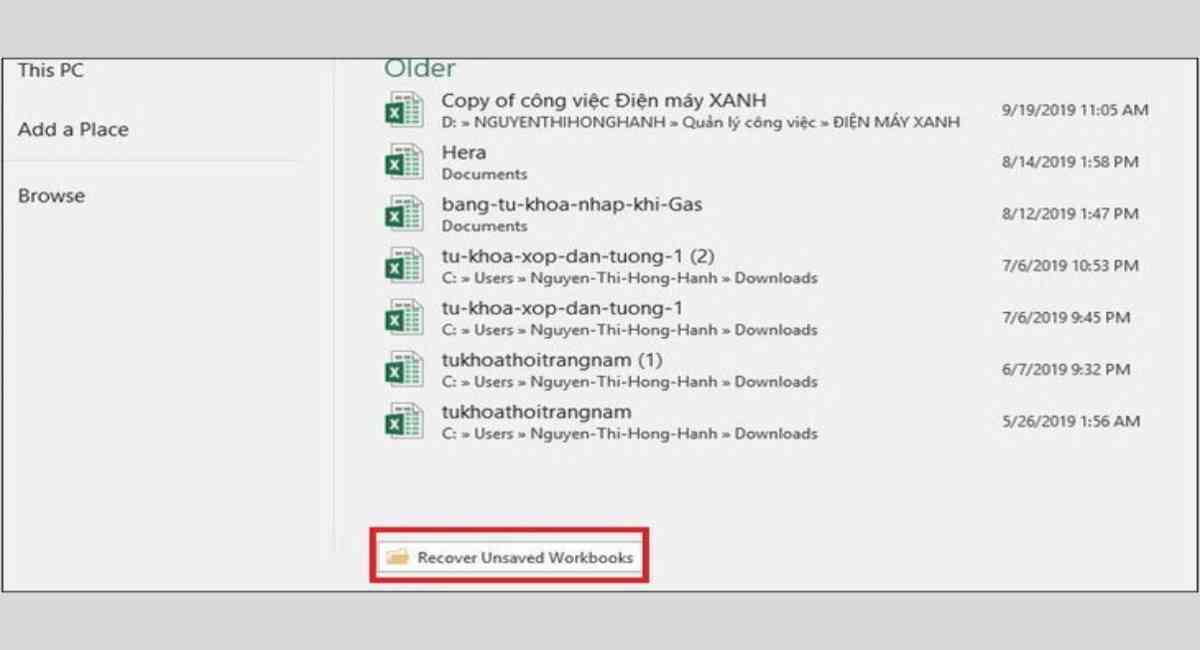Click the Older group heading
Screen dimensions: 1200x650
[x=420, y=68]
